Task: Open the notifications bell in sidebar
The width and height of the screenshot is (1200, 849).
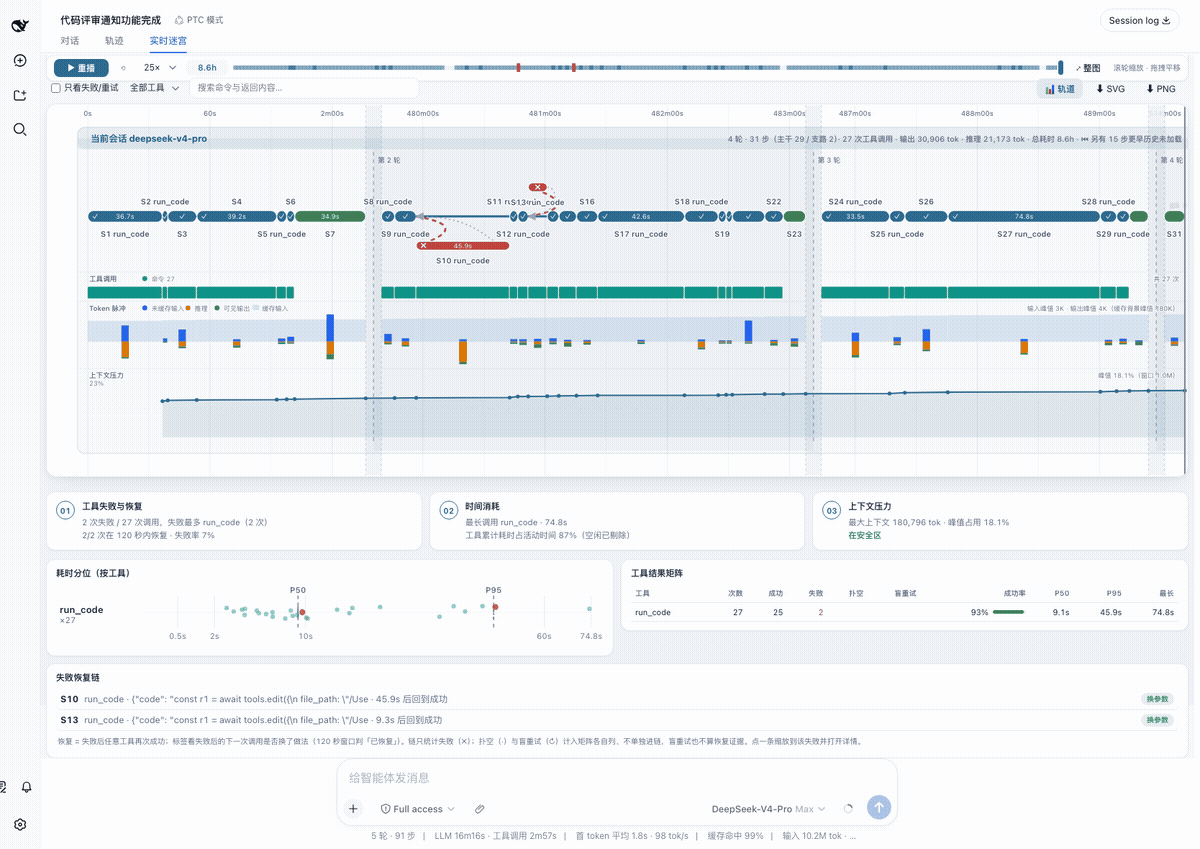Action: [x=27, y=787]
